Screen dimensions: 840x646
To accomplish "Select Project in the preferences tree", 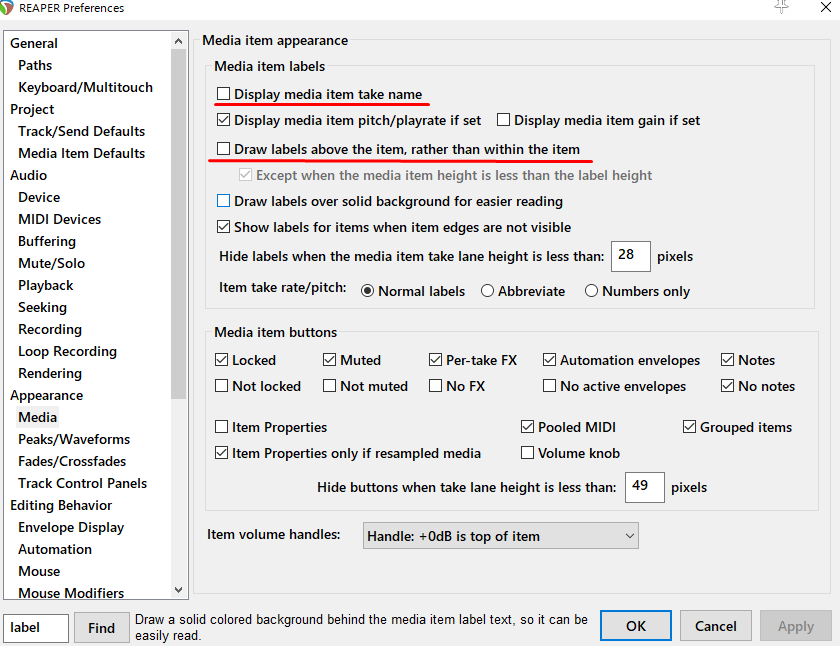I will click(x=32, y=109).
